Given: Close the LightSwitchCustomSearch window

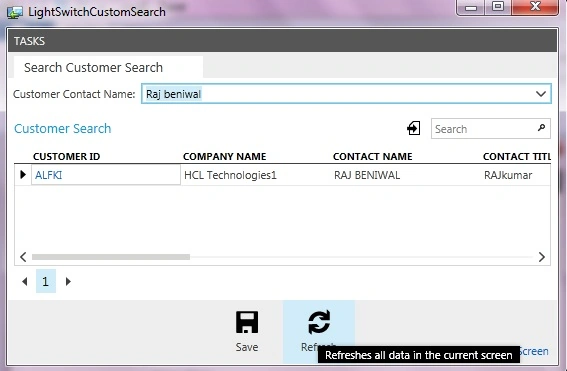Looking at the screenshot, I should [535, 7].
